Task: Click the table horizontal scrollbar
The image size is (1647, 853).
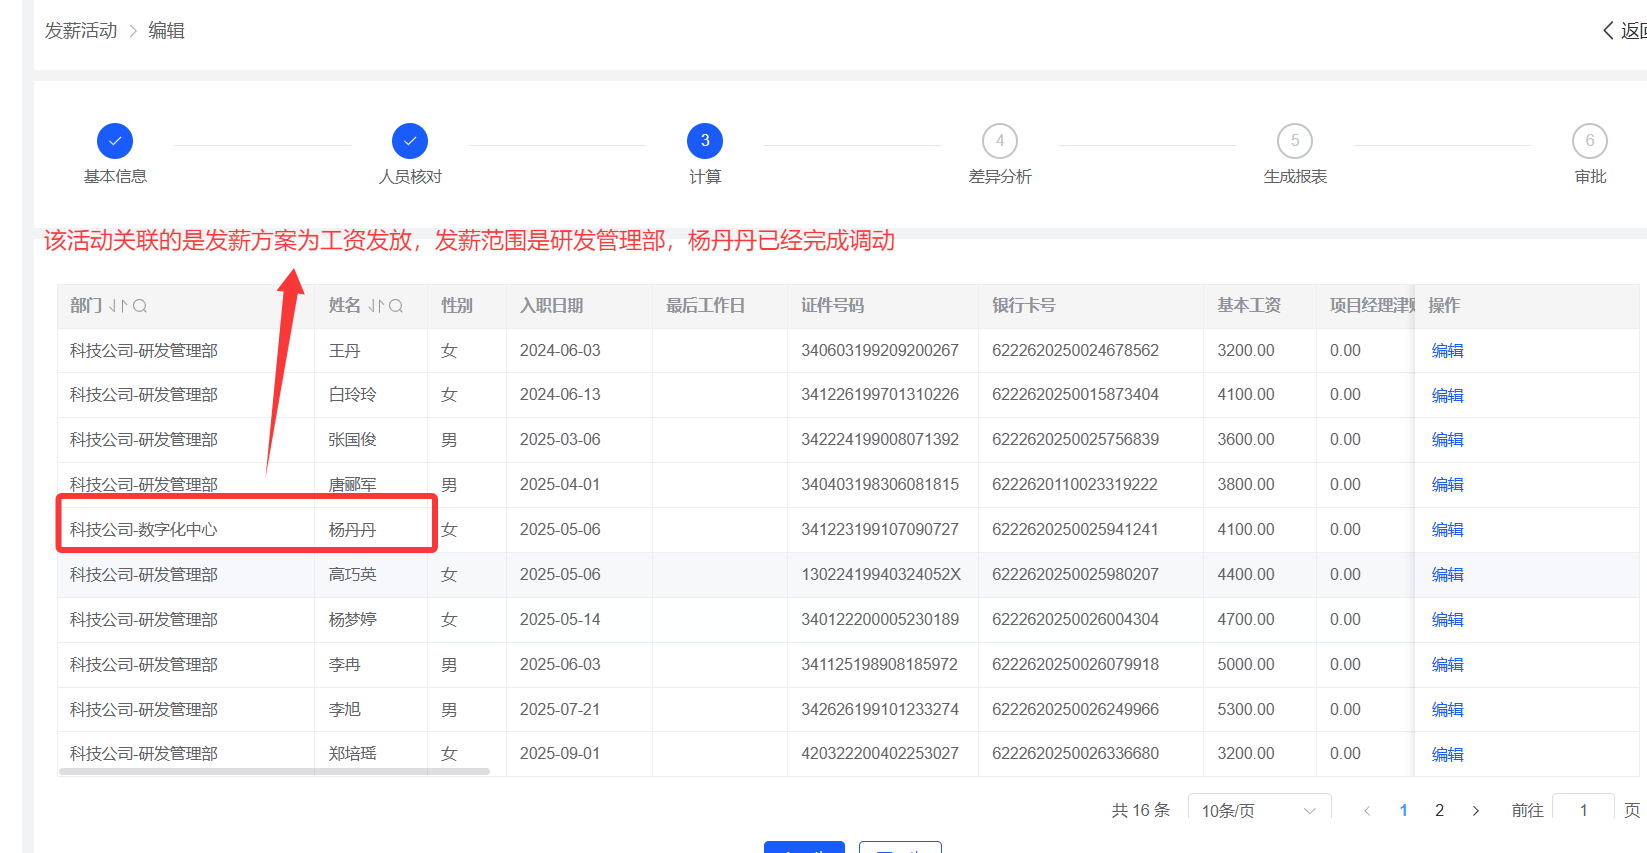Action: 275,772
